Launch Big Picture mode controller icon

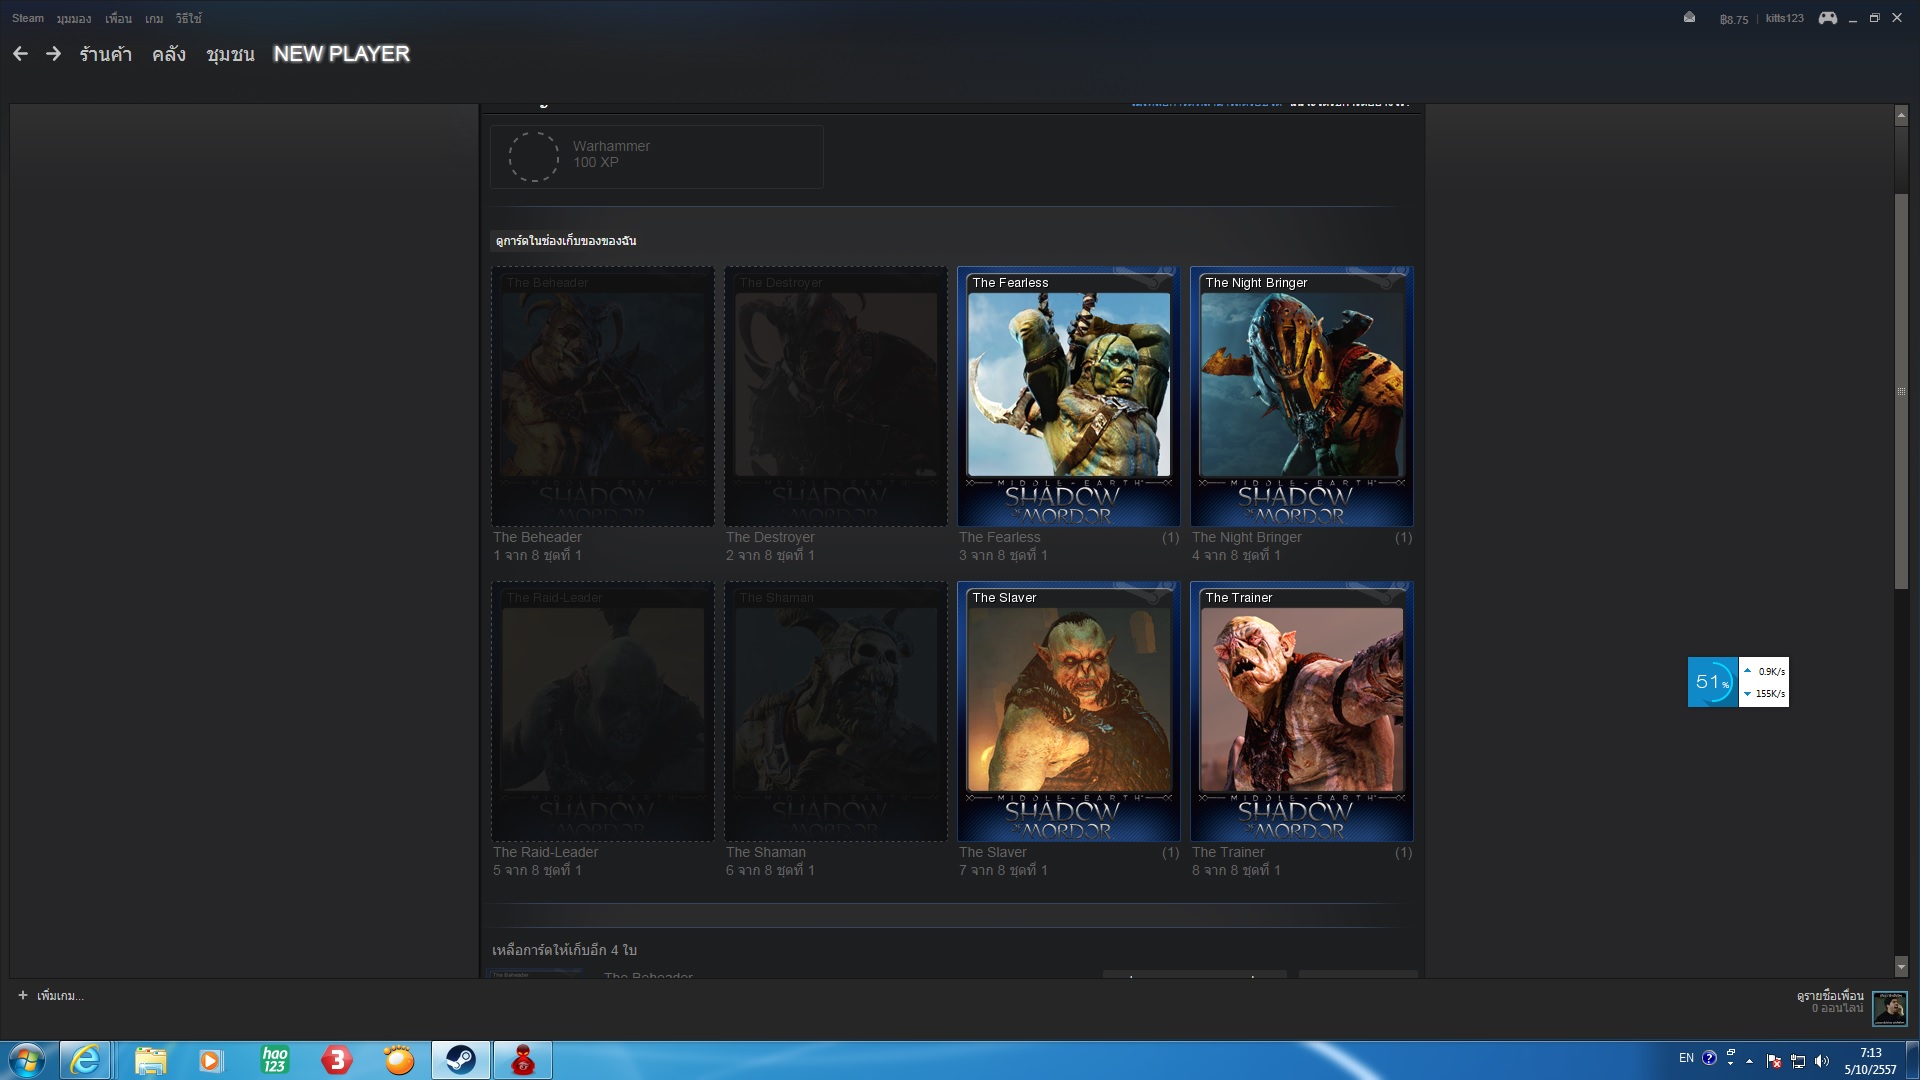coord(1827,18)
